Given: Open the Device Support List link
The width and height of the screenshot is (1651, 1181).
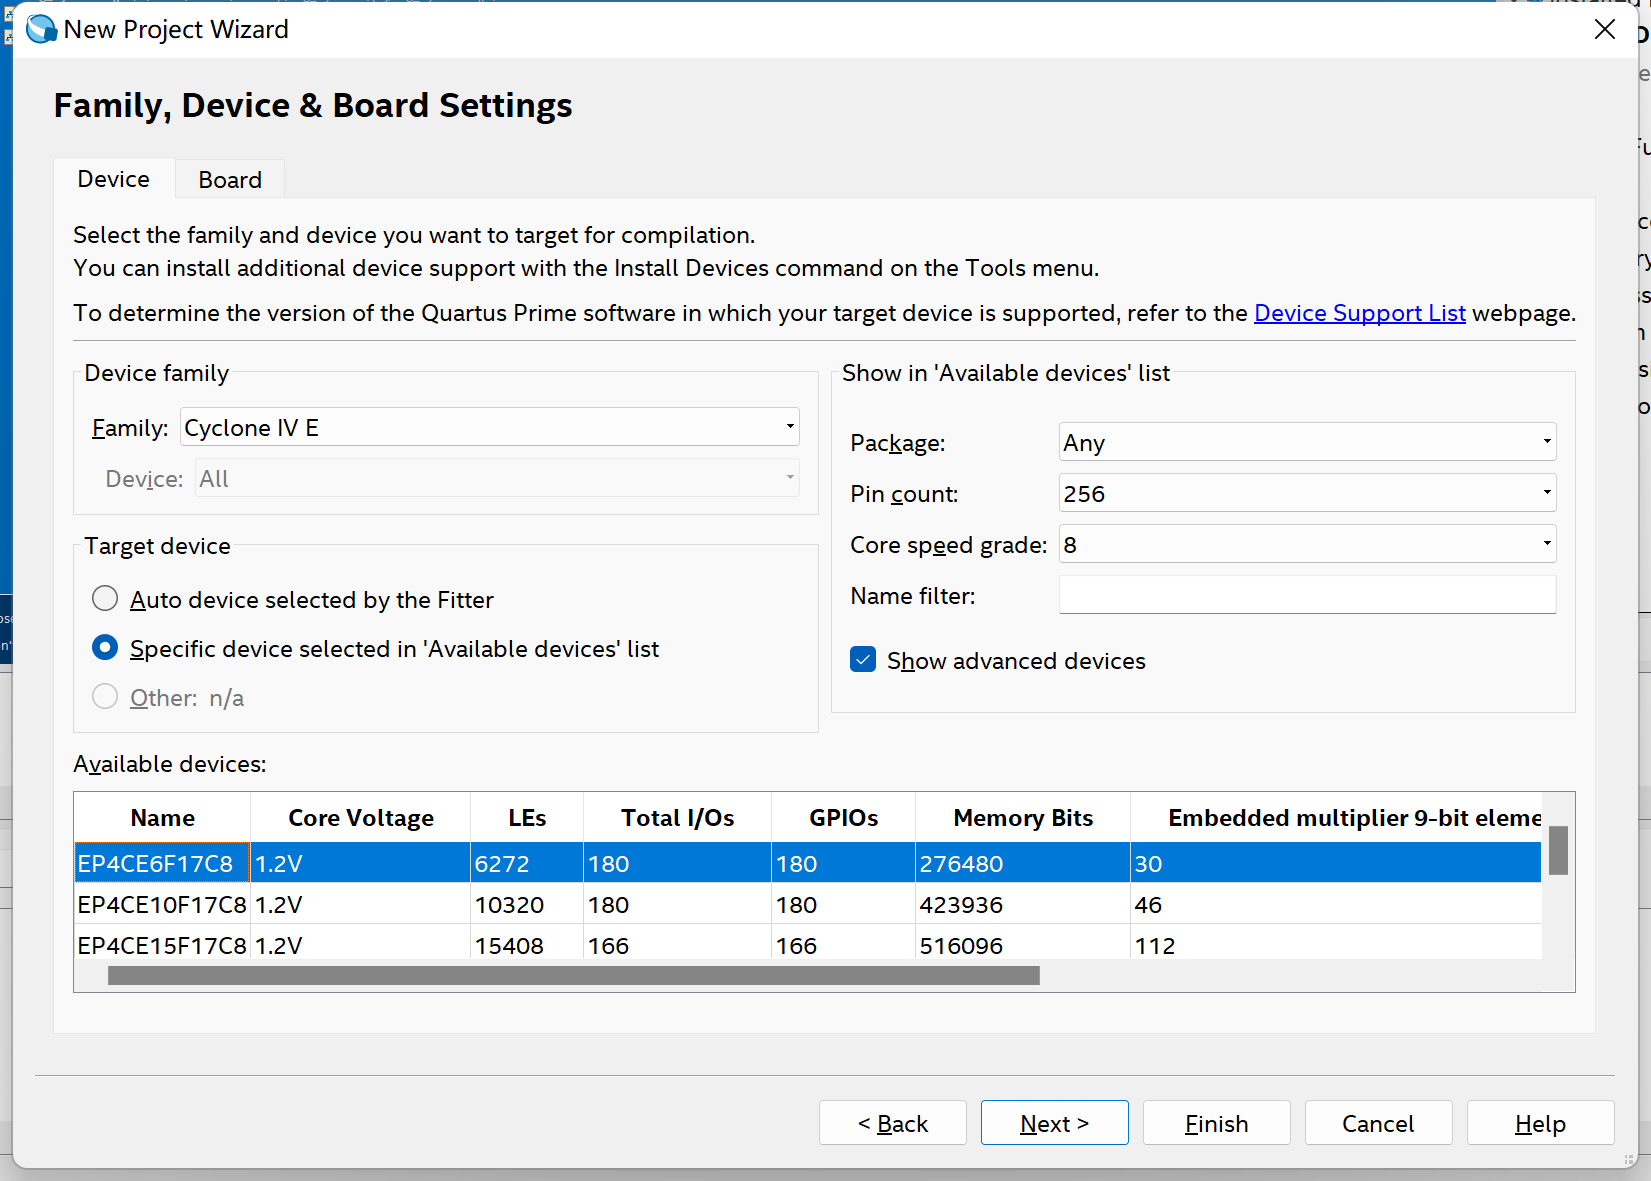Looking at the screenshot, I should tap(1359, 313).
